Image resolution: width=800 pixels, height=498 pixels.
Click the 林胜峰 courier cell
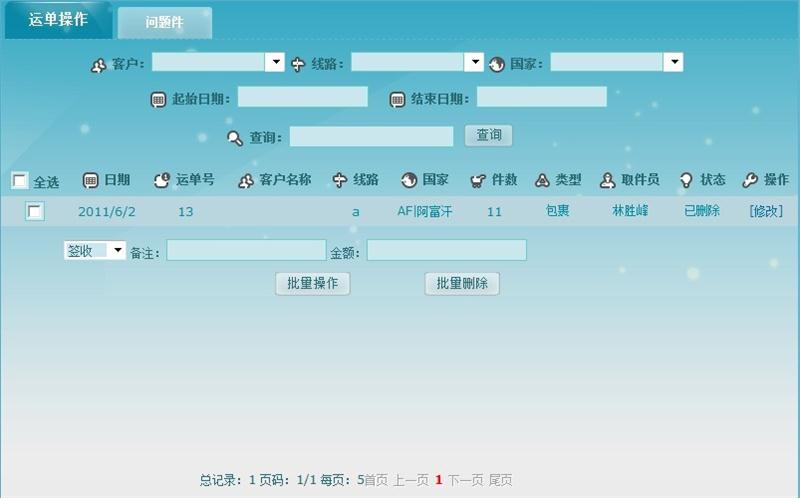coord(630,210)
